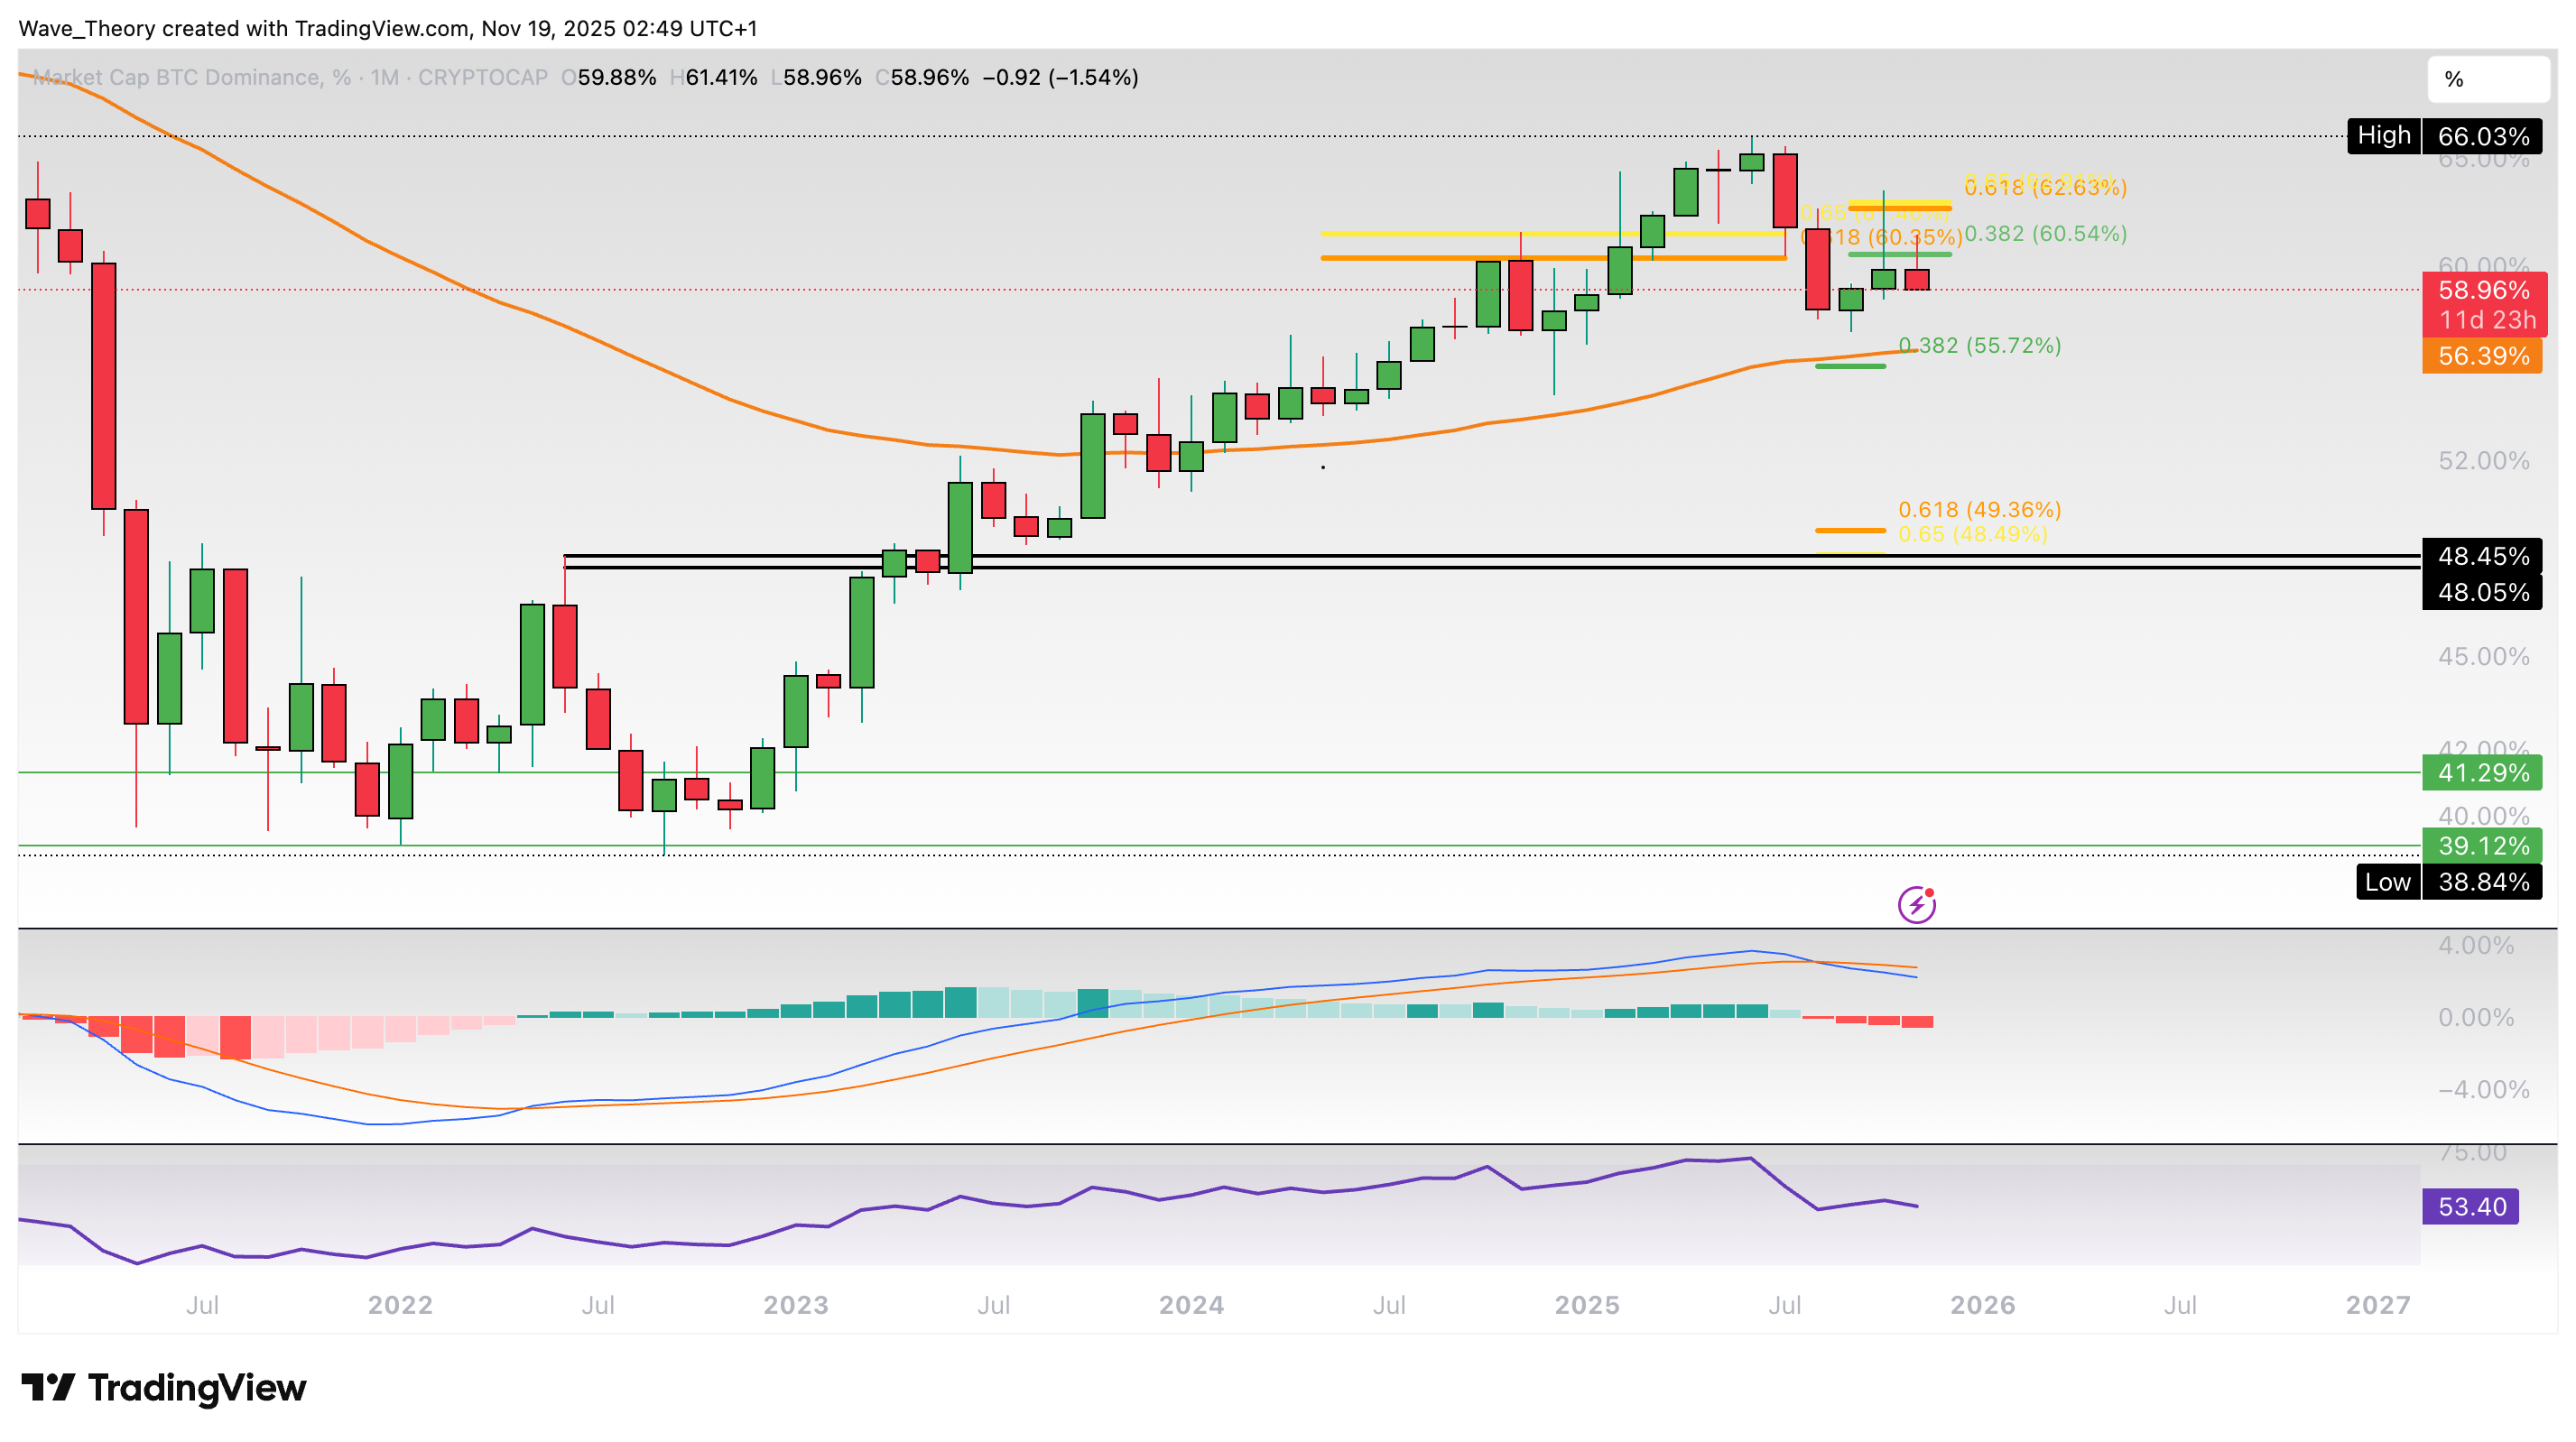Screen dimensions: 2576x1442
Task: Select the 2024 label on the time axis
Action: (x=1191, y=1305)
